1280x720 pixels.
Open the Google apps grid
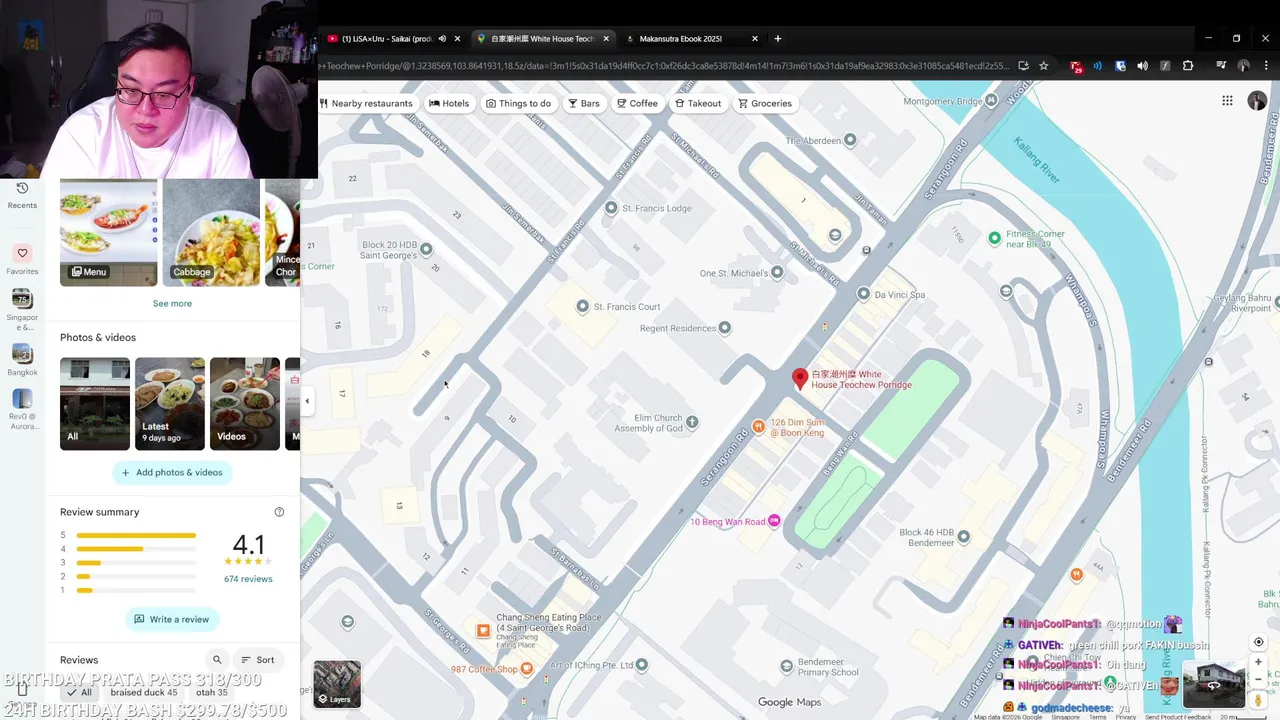tap(1227, 101)
